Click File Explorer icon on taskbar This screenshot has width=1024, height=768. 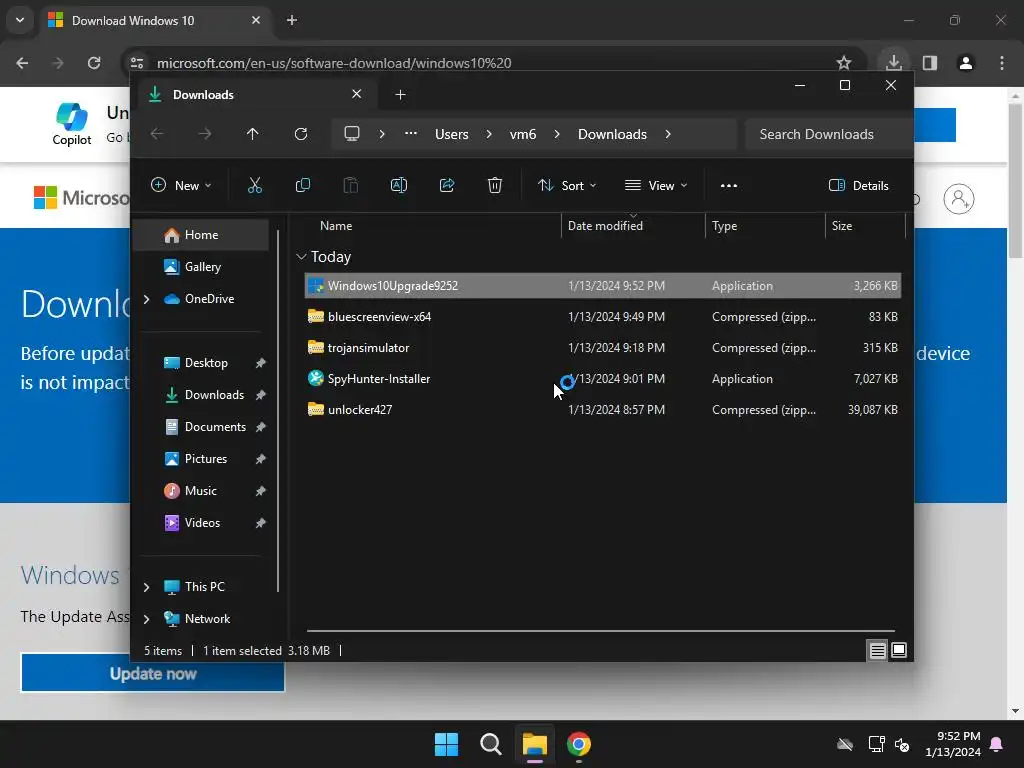[x=534, y=744]
